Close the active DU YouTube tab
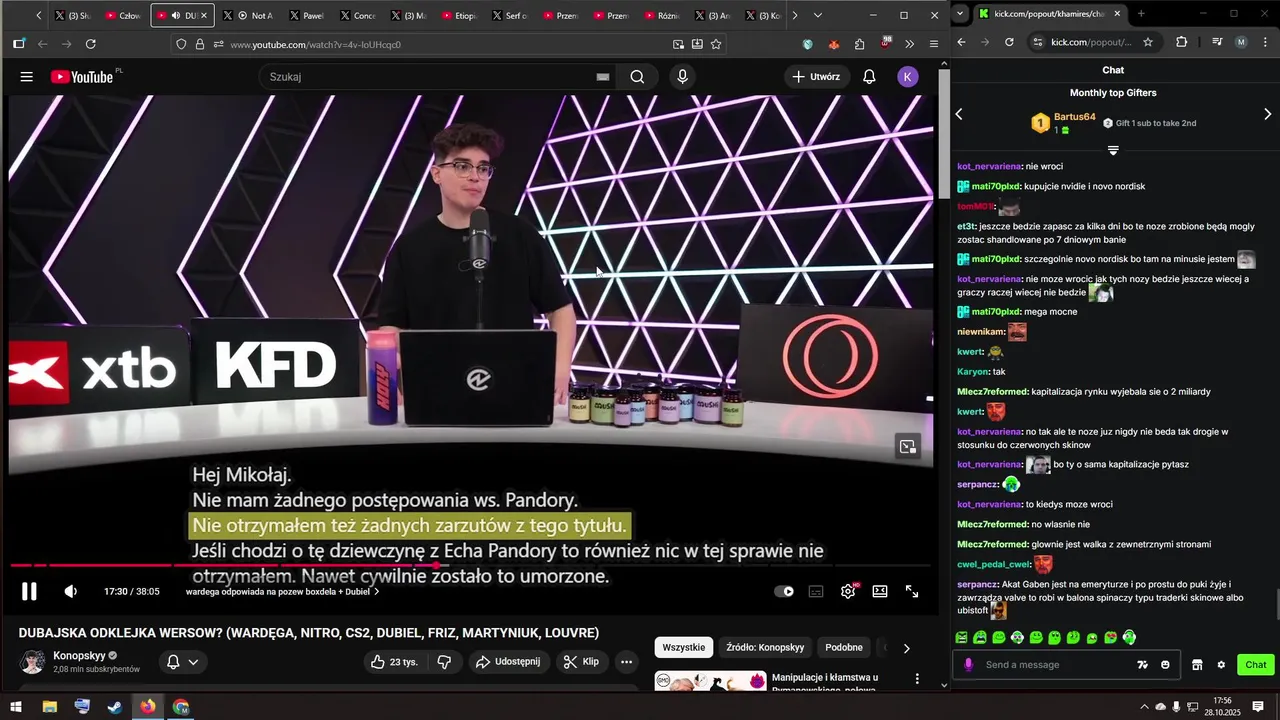Image resolution: width=1280 pixels, height=720 pixels. (205, 16)
